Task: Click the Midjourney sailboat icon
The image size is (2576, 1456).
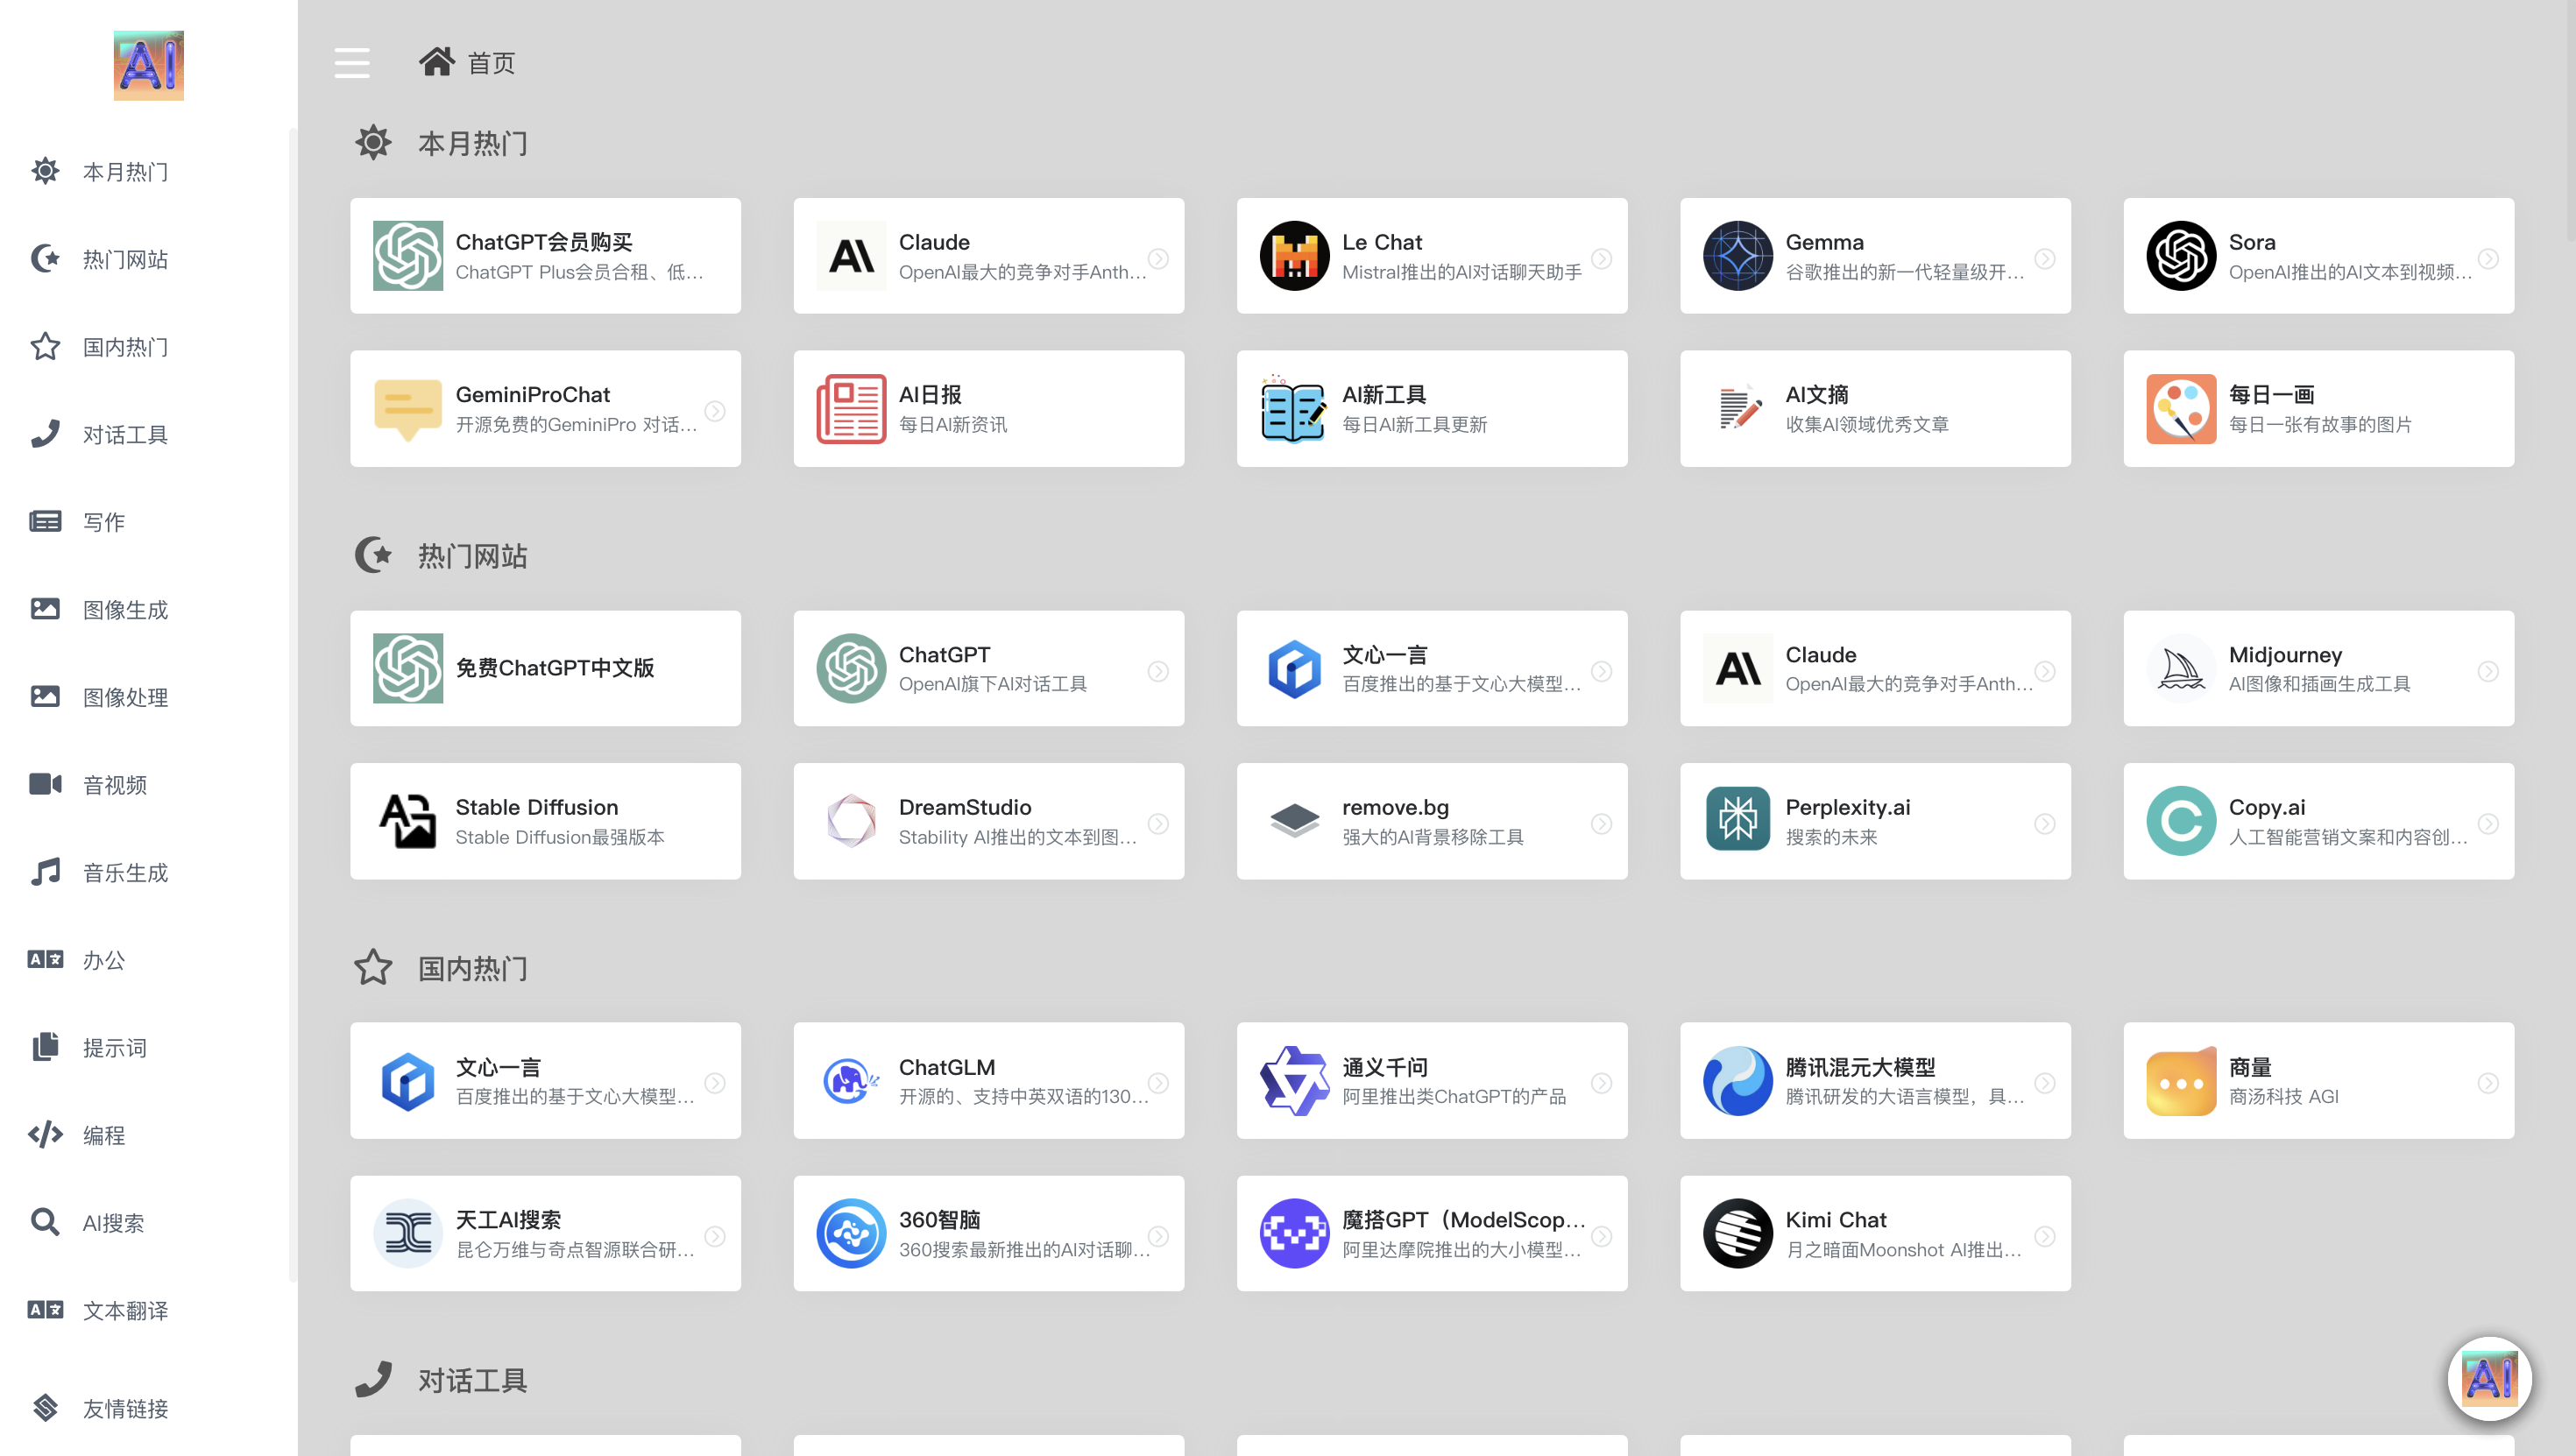Action: [2180, 668]
